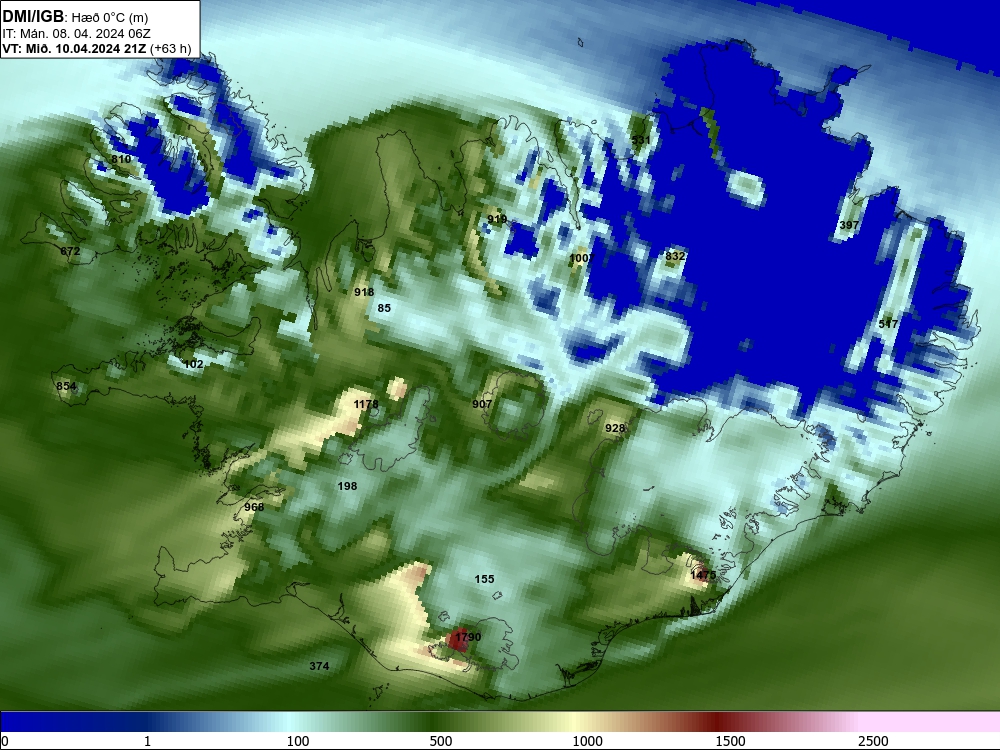Image resolution: width=1000 pixels, height=750 pixels.
Task: Click the map value 1790
Action: (468, 637)
